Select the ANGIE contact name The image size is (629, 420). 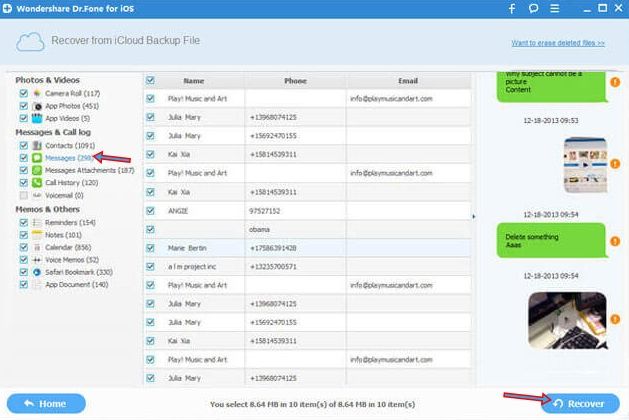(178, 211)
